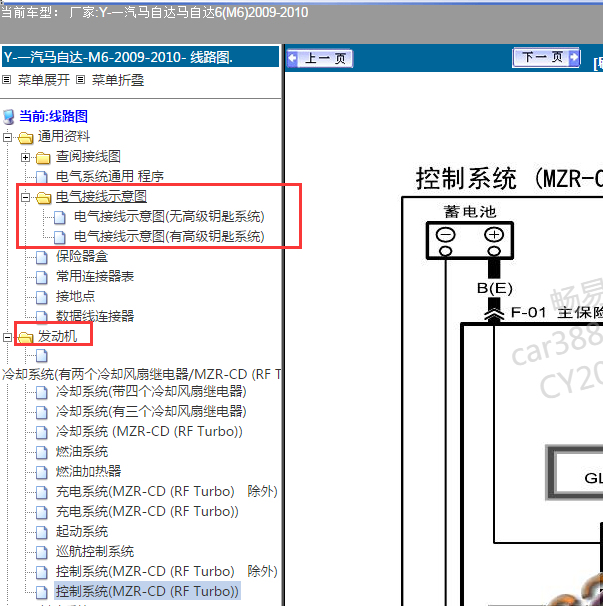Click page icon beside 冷却系统 (MZR-CD (RF Turbo))
603x606 pixels.
[41, 432]
